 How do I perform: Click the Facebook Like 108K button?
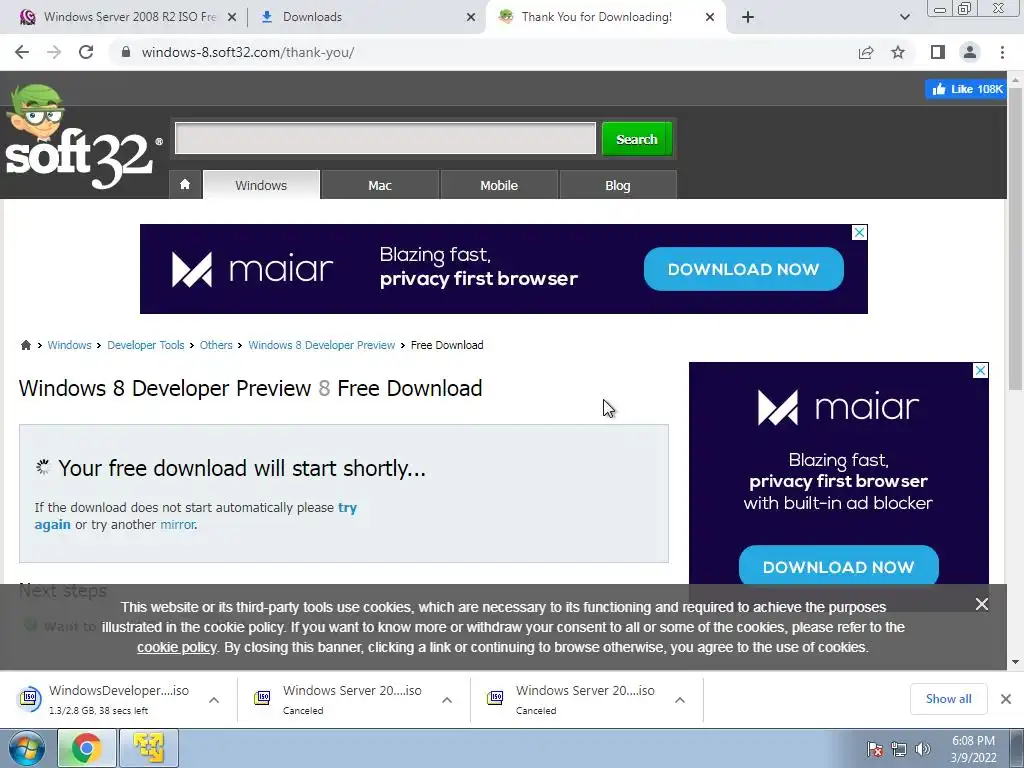click(x=966, y=89)
